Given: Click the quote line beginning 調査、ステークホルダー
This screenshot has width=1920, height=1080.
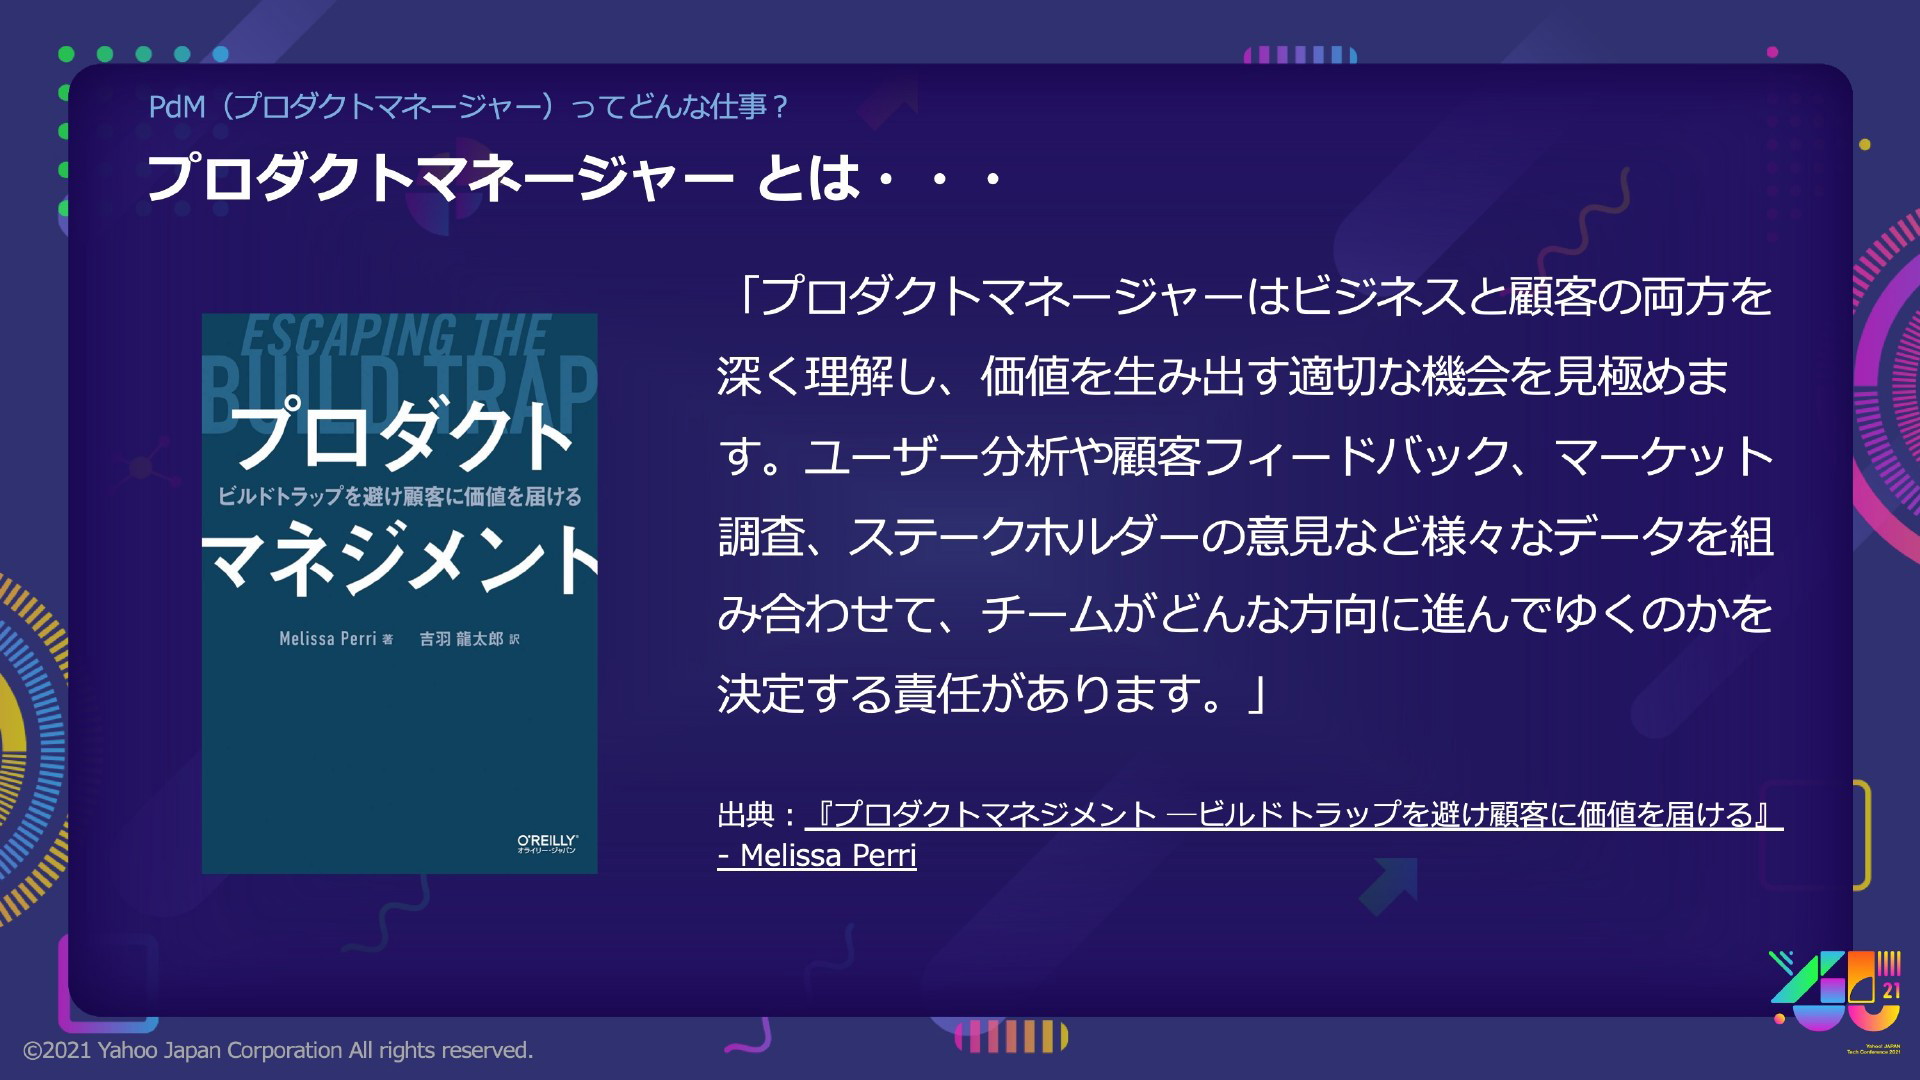Looking at the screenshot, I should click(1246, 535).
